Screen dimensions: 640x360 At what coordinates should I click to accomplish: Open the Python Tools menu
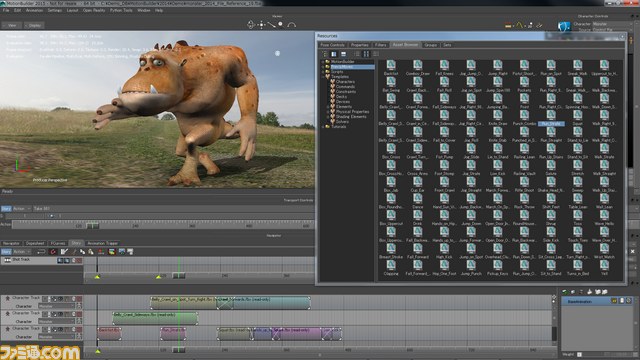pyautogui.click(x=121, y=10)
